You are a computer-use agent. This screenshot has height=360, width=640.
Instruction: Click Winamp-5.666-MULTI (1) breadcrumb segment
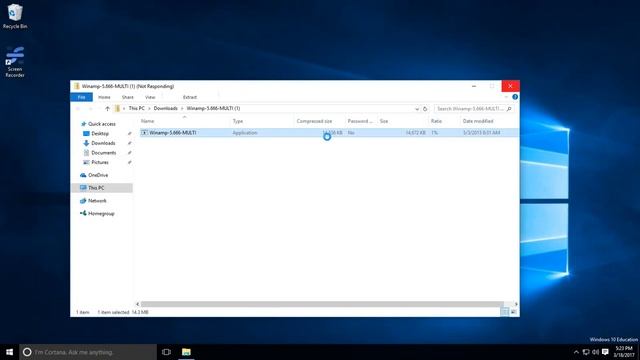tap(213, 109)
